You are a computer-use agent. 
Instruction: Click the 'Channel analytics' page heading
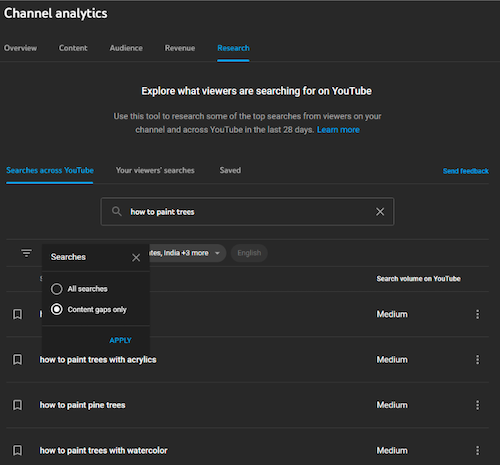click(x=55, y=13)
